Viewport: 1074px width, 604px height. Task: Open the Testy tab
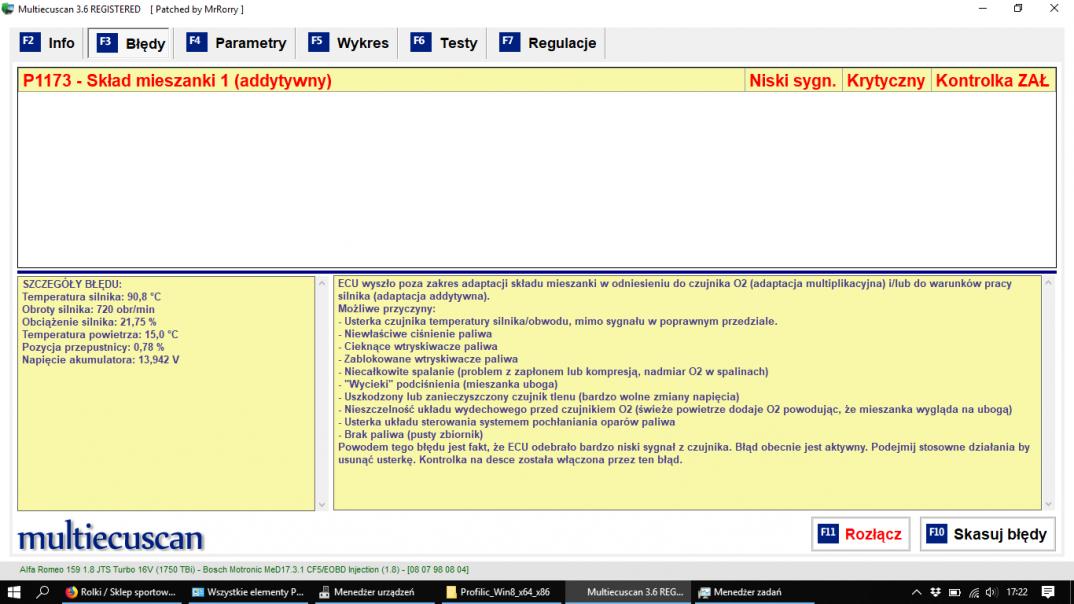[444, 43]
